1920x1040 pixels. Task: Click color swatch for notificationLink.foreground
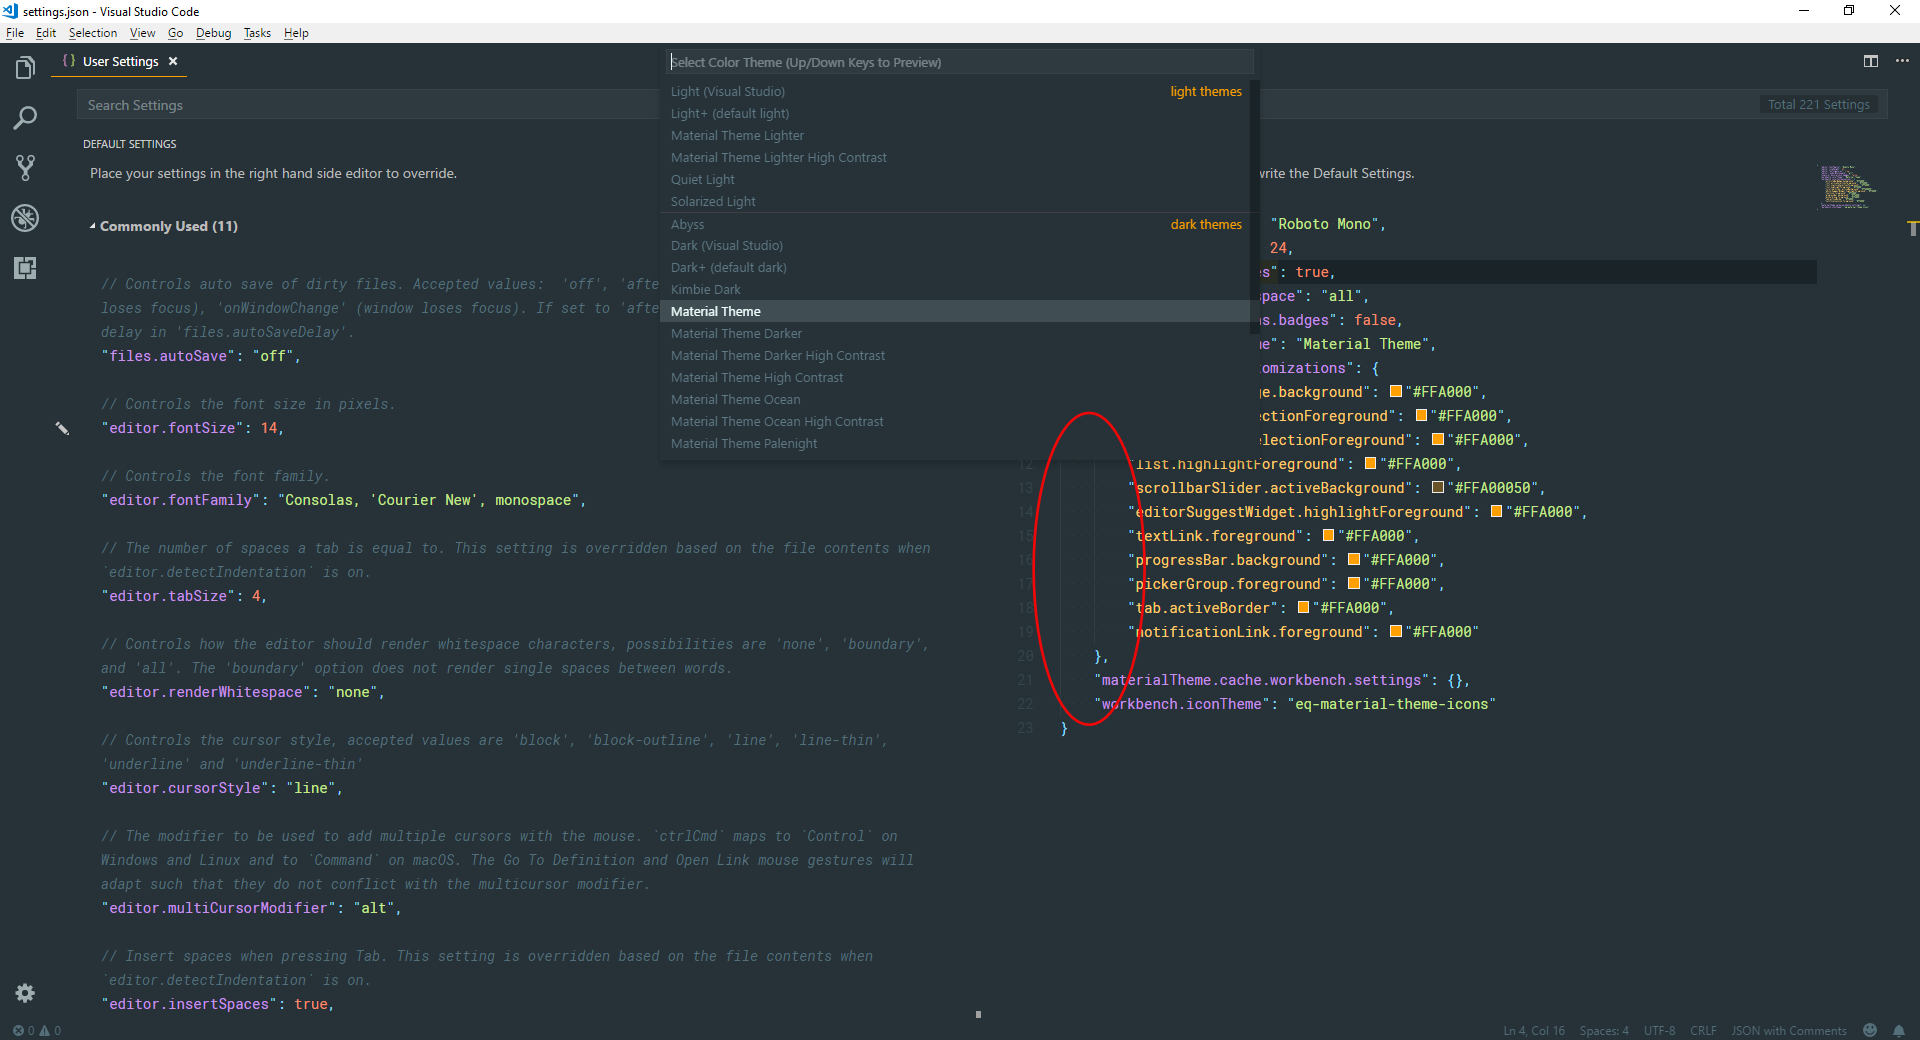[1395, 632]
